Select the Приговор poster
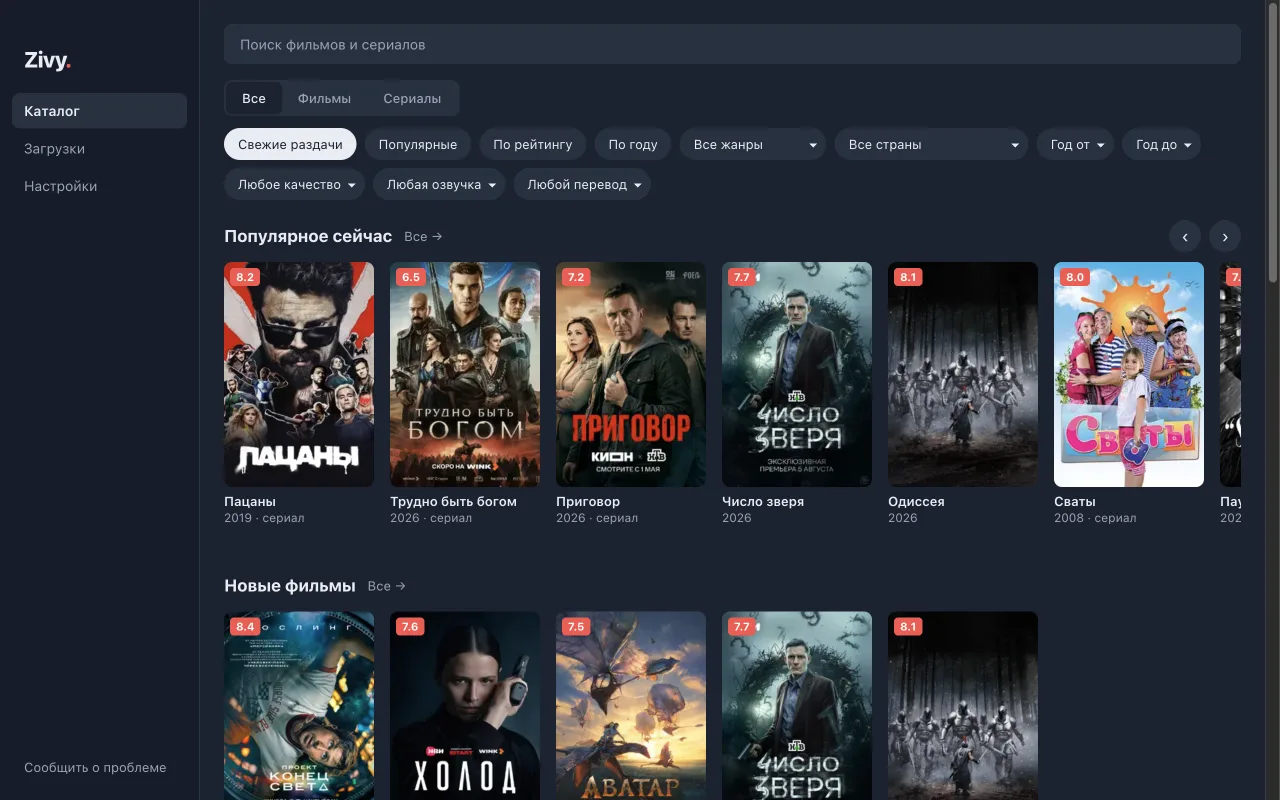 pos(631,374)
